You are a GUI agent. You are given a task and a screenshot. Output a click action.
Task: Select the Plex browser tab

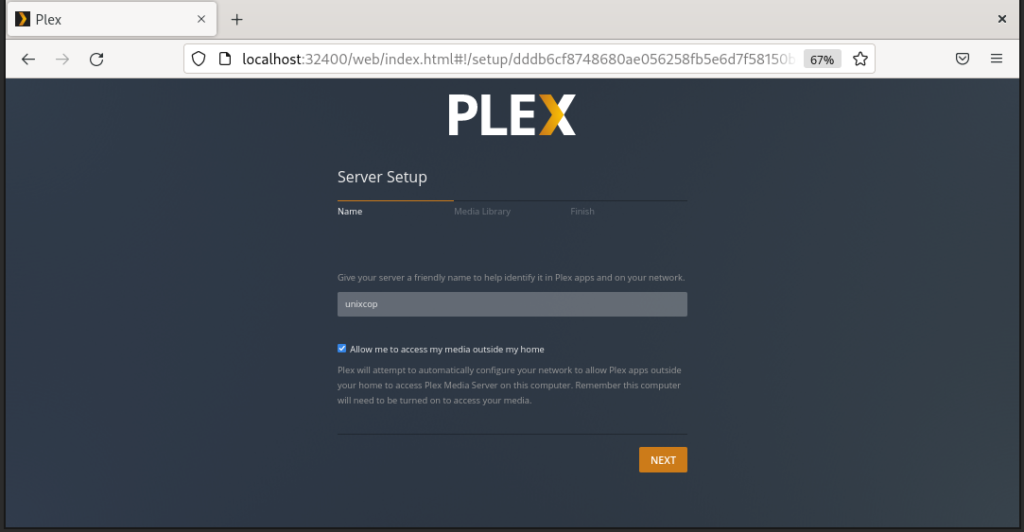[x=112, y=20]
